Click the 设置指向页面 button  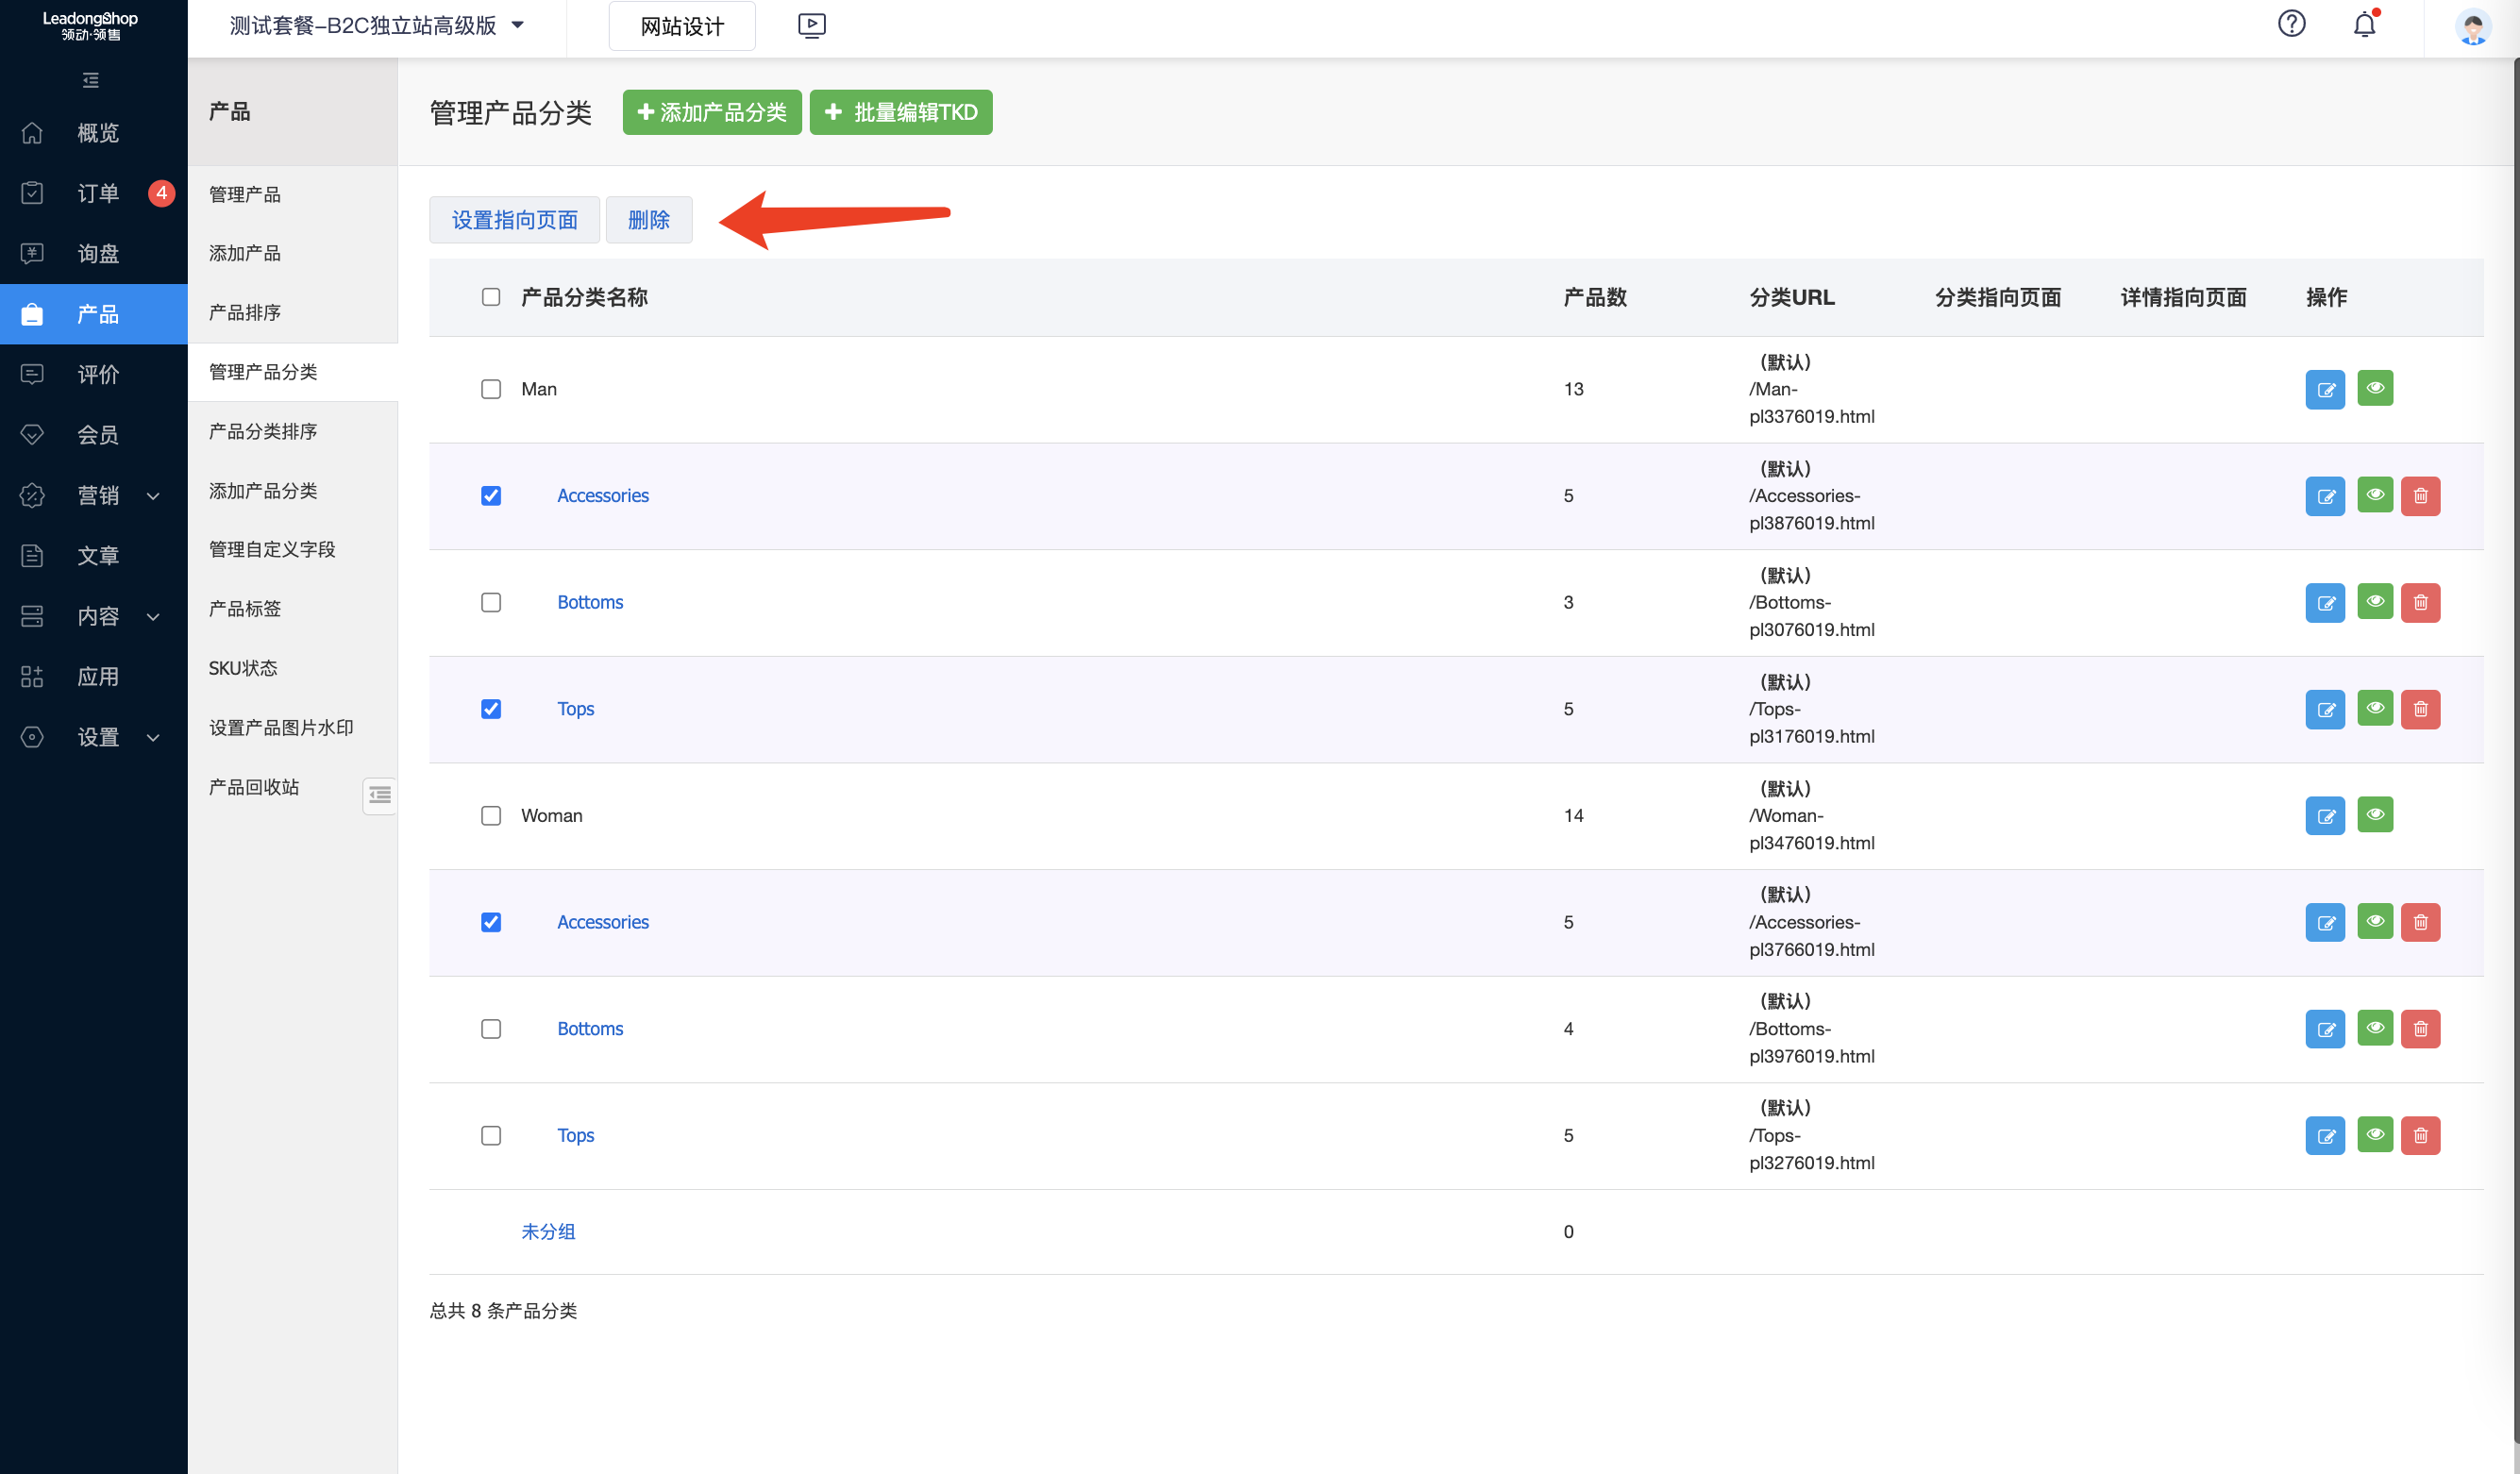(514, 220)
